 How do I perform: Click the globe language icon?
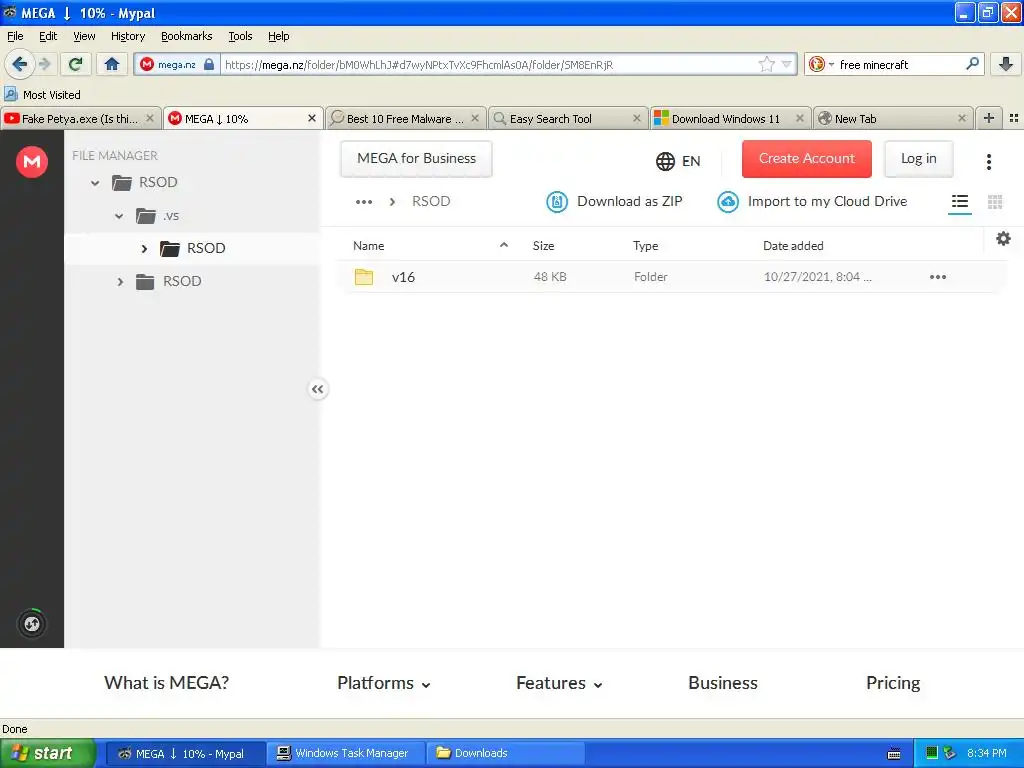point(665,161)
